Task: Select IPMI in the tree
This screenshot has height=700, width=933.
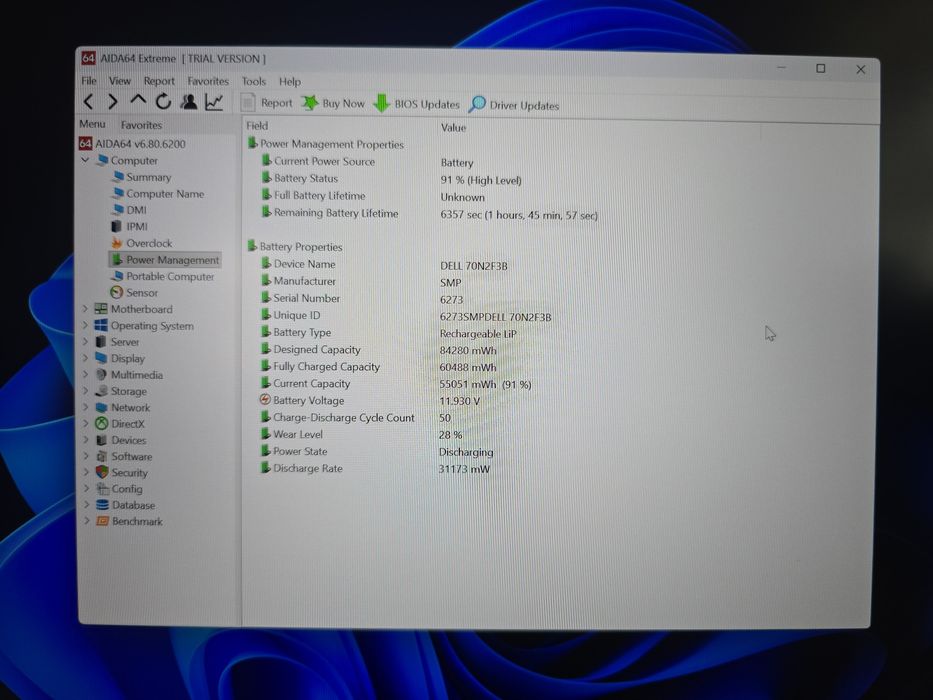Action: click(x=129, y=226)
